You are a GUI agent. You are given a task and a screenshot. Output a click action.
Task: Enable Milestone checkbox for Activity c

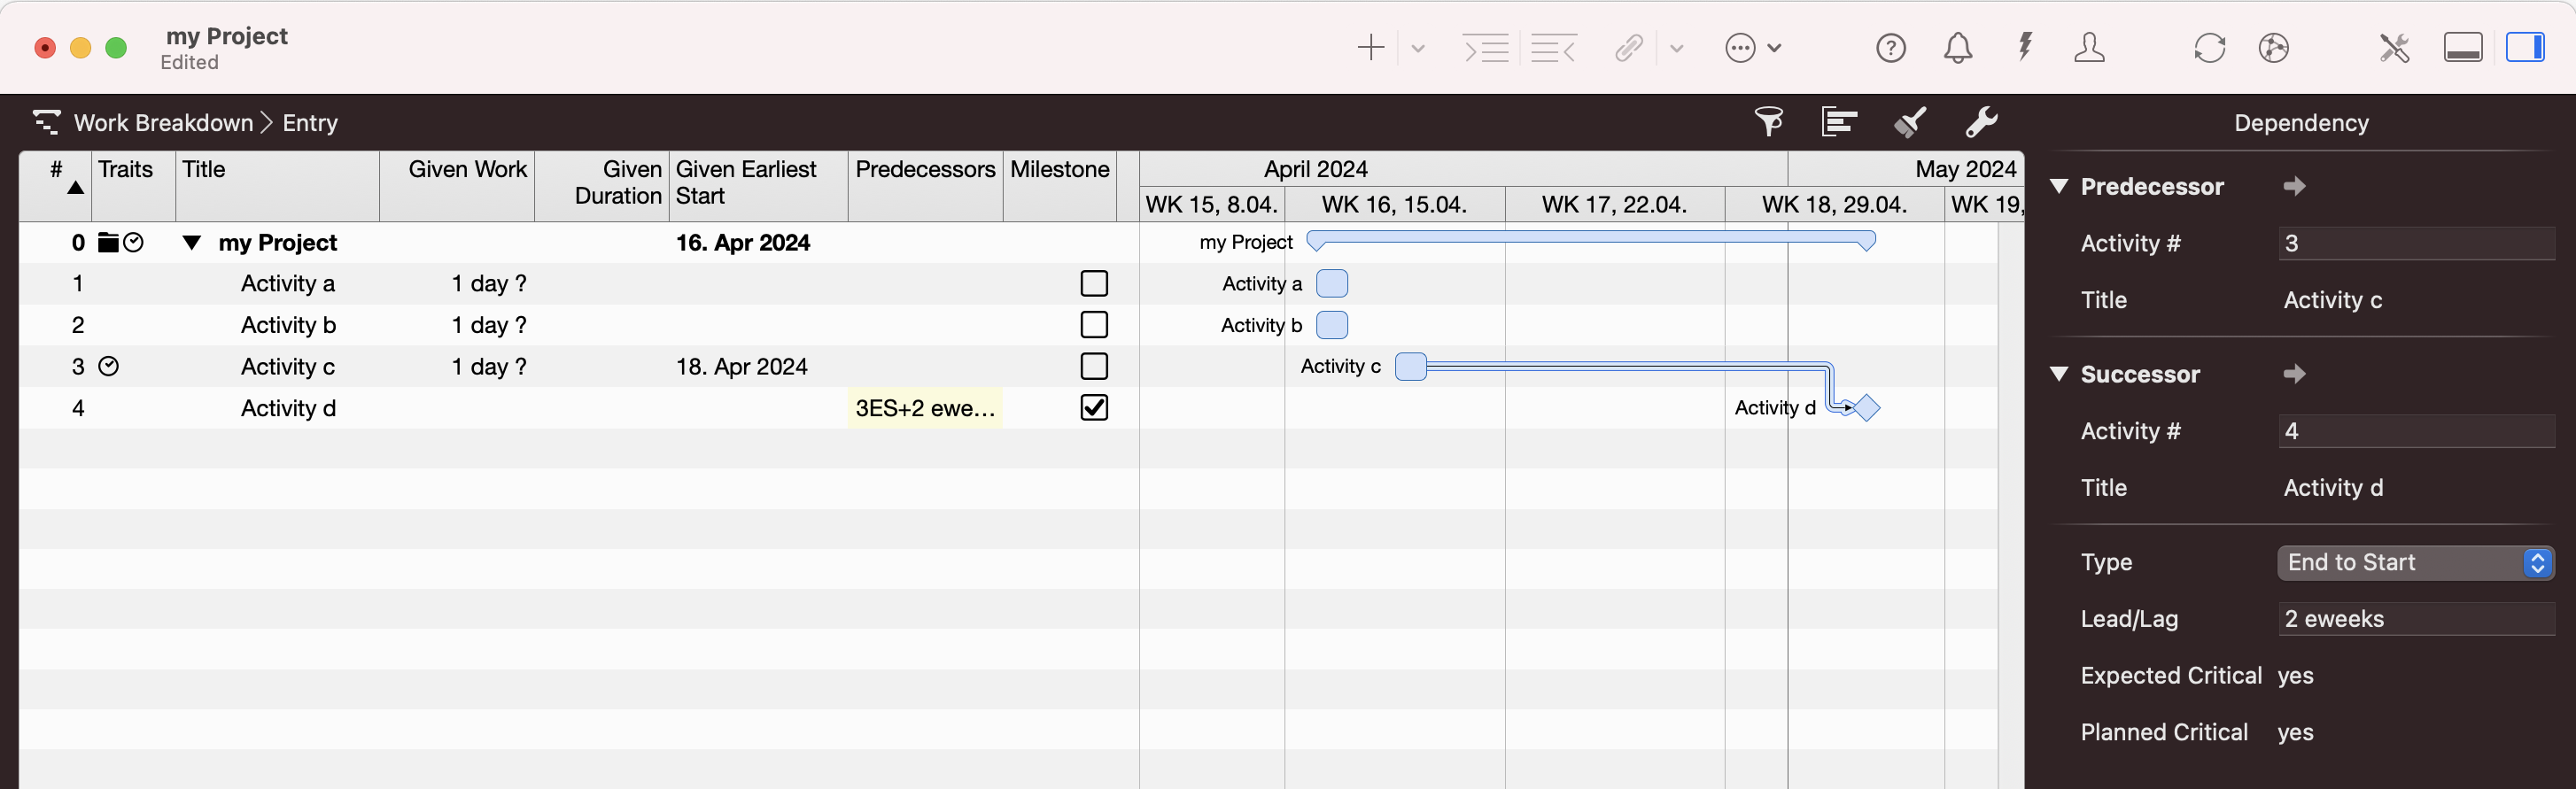(x=1094, y=366)
